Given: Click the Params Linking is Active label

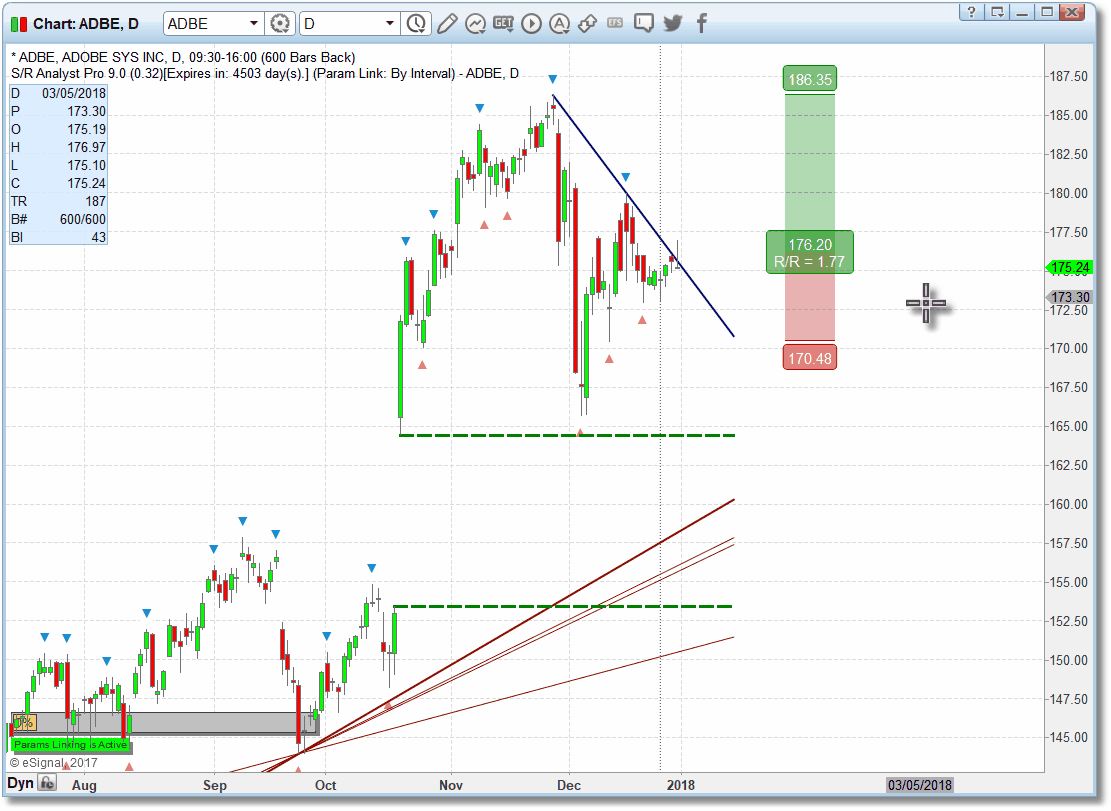Looking at the screenshot, I should pyautogui.click(x=70, y=744).
